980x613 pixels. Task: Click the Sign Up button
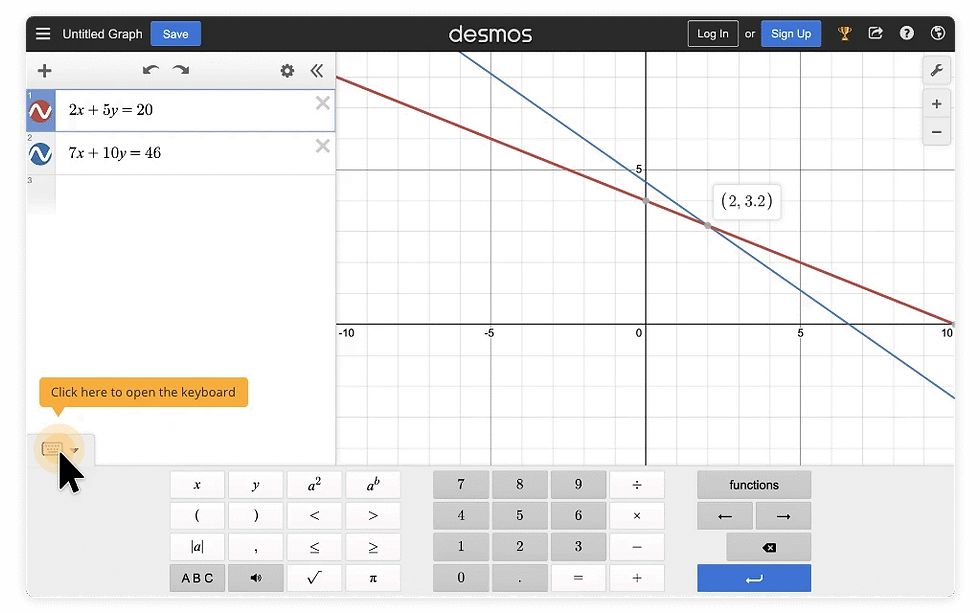[x=791, y=34]
